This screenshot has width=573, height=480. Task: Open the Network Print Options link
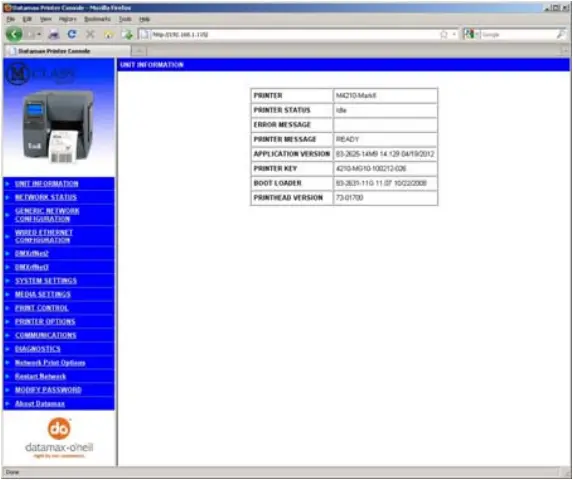click(x=50, y=362)
